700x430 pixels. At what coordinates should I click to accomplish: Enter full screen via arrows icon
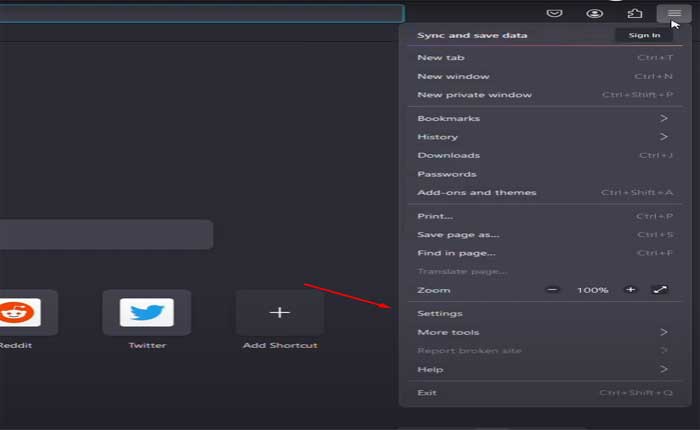[x=660, y=290]
